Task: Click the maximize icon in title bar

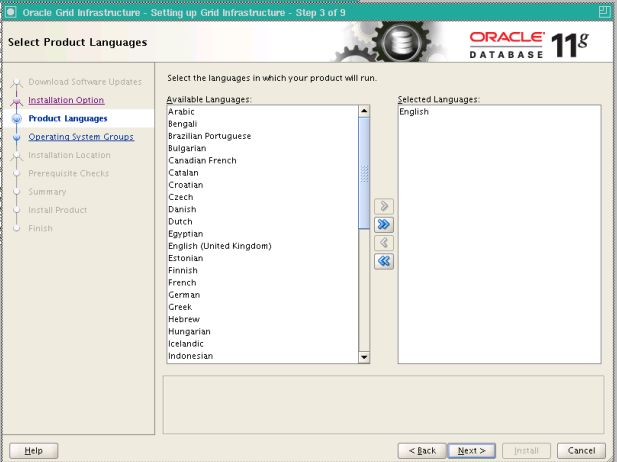Action: 604,12
